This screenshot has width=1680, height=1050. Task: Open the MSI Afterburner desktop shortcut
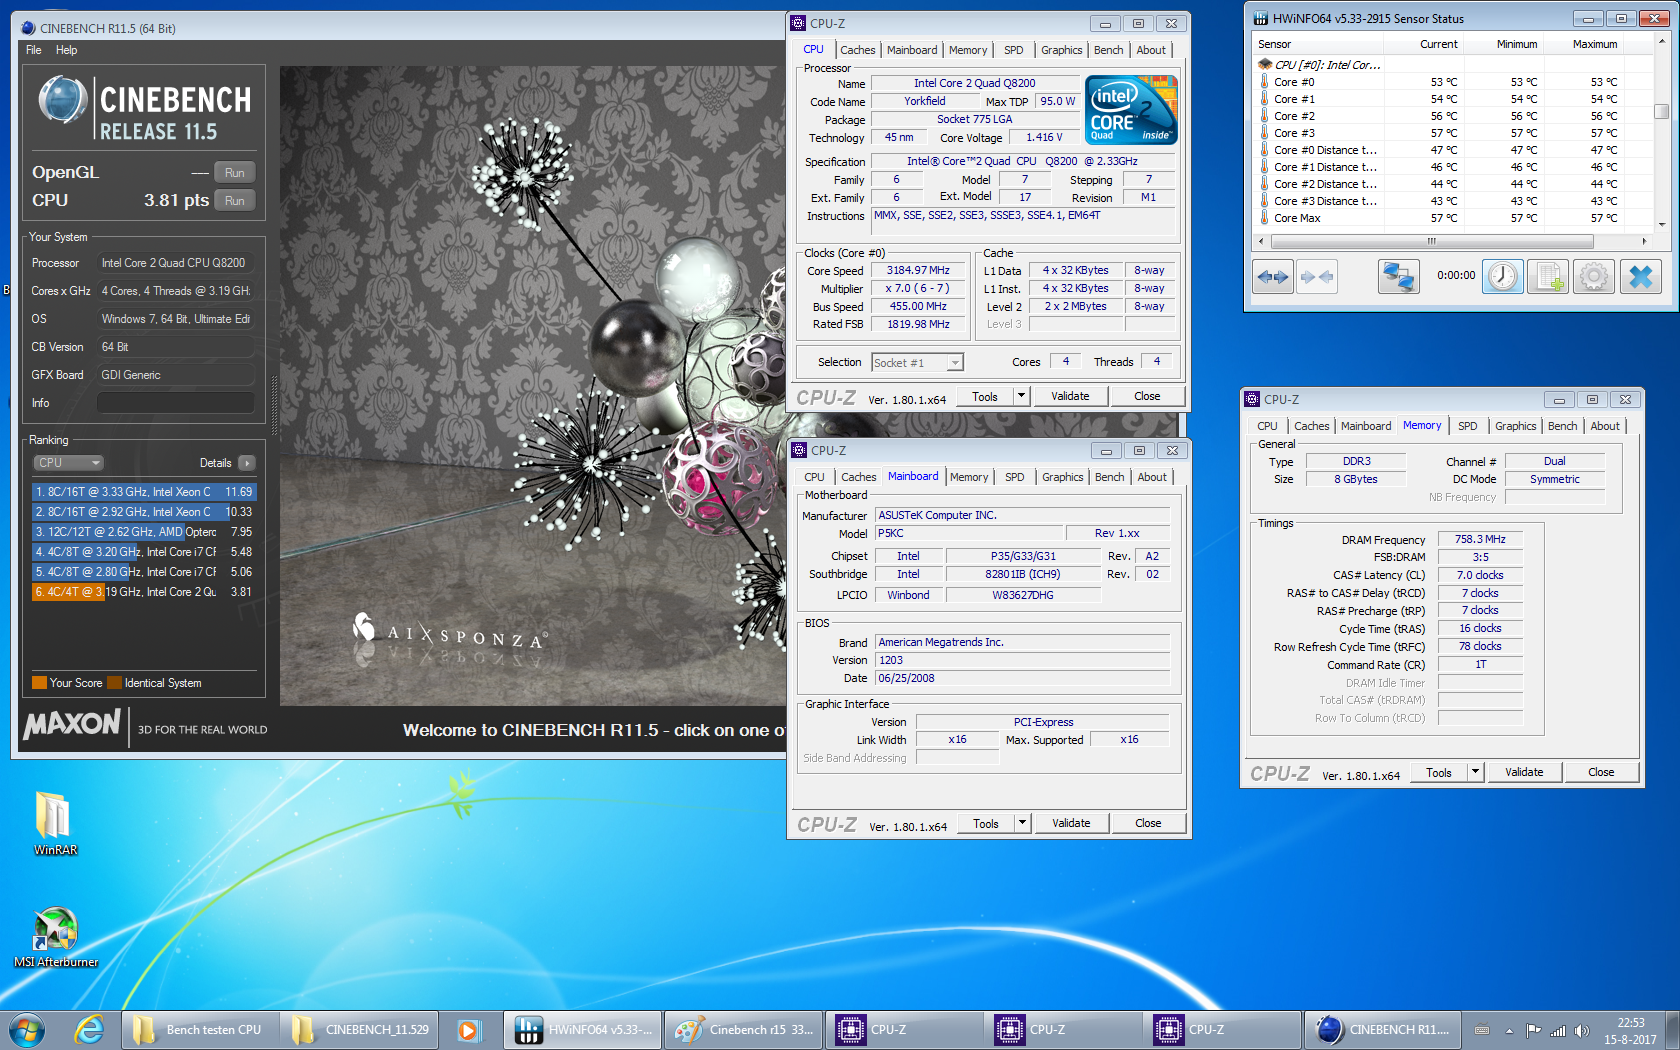tap(56, 937)
